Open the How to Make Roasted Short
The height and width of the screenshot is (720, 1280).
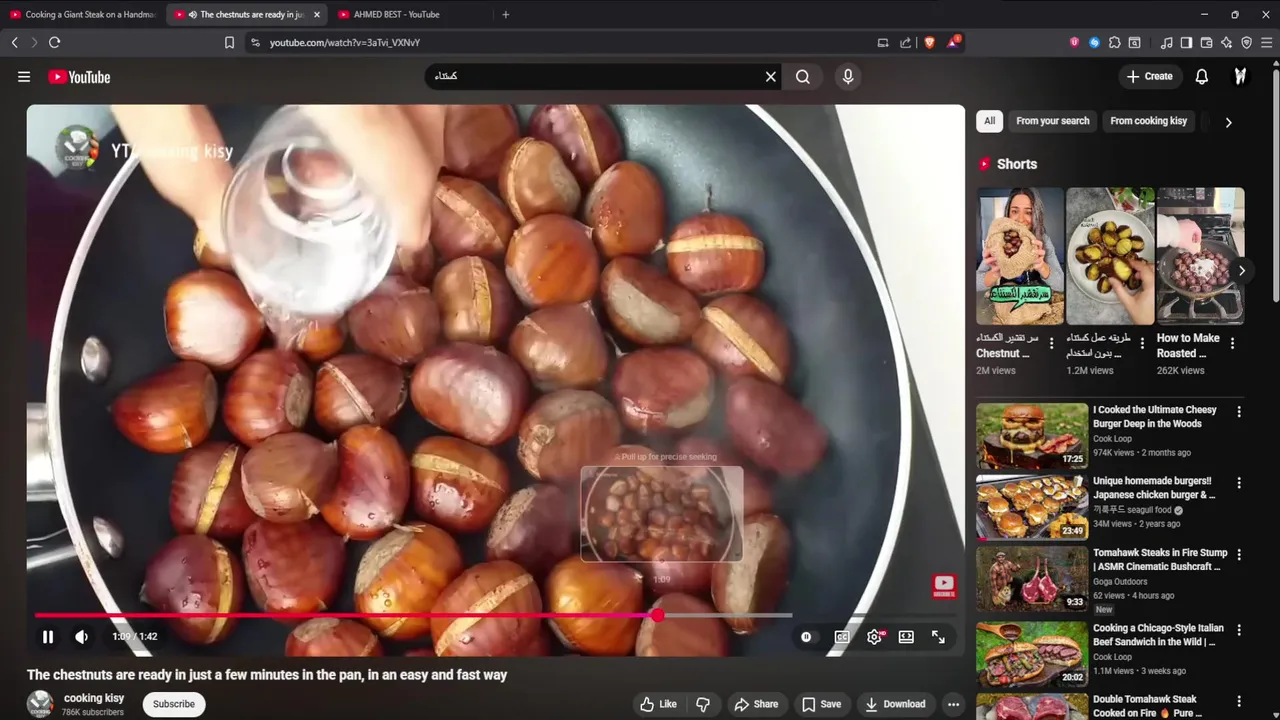[1200, 256]
